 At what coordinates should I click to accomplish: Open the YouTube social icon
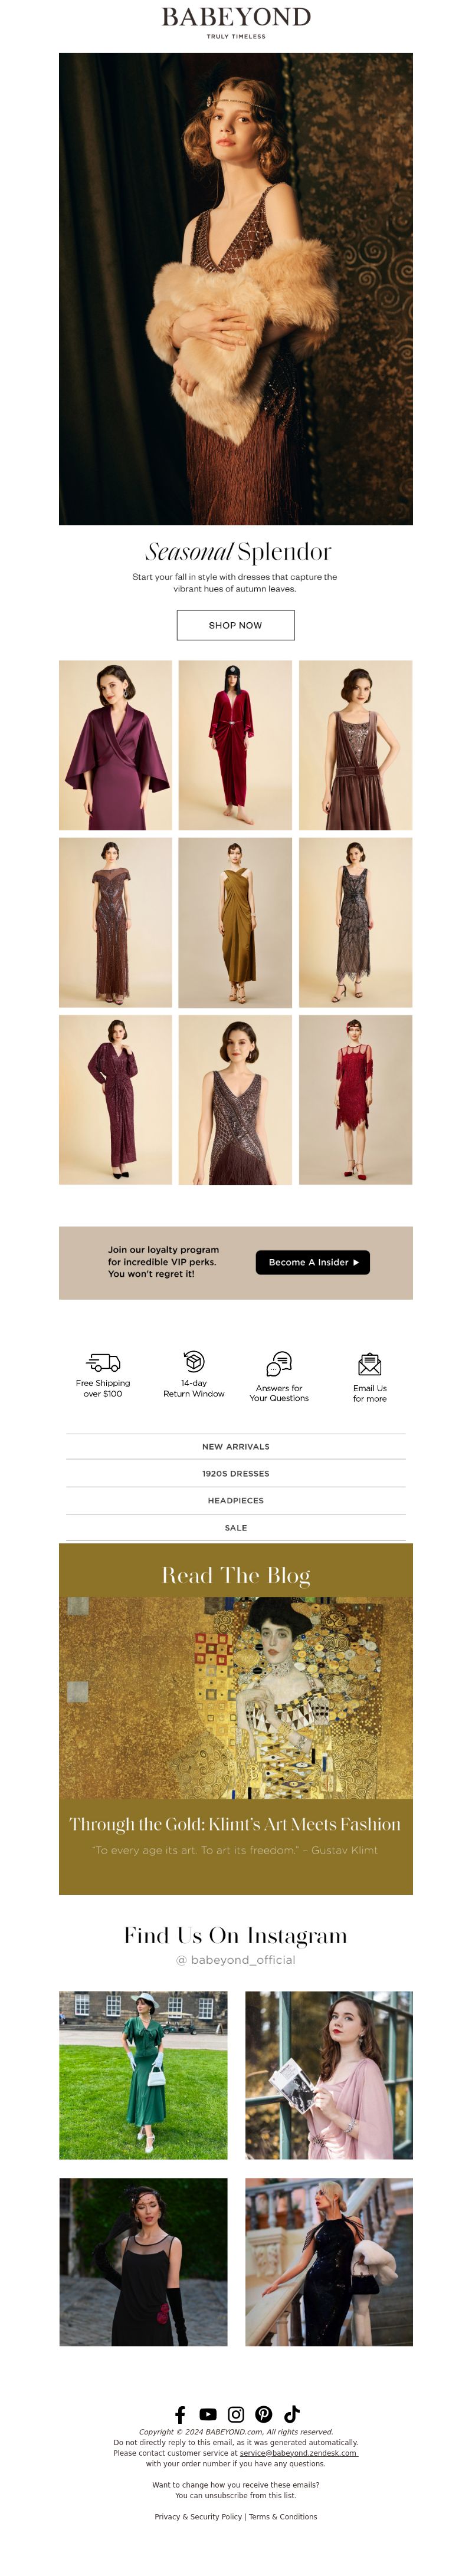click(208, 2414)
